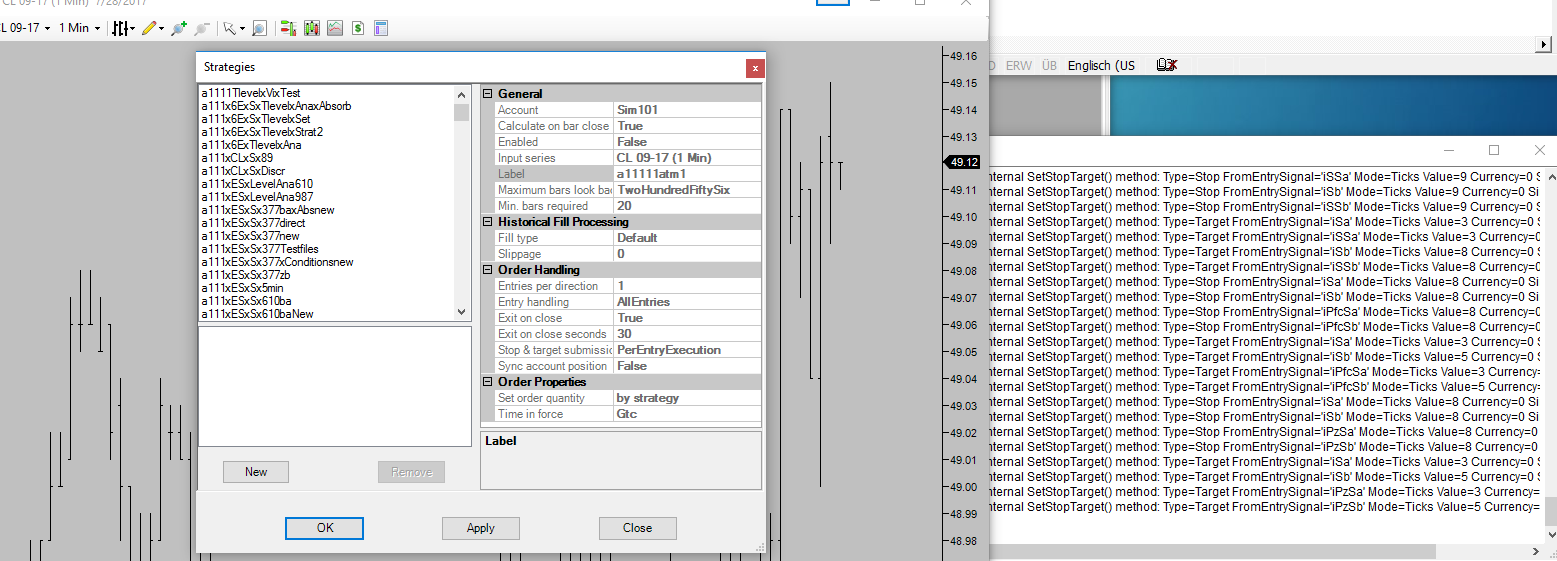Close the Strategies dialog with red X
Screen dimensions: 1557x561
755,68
